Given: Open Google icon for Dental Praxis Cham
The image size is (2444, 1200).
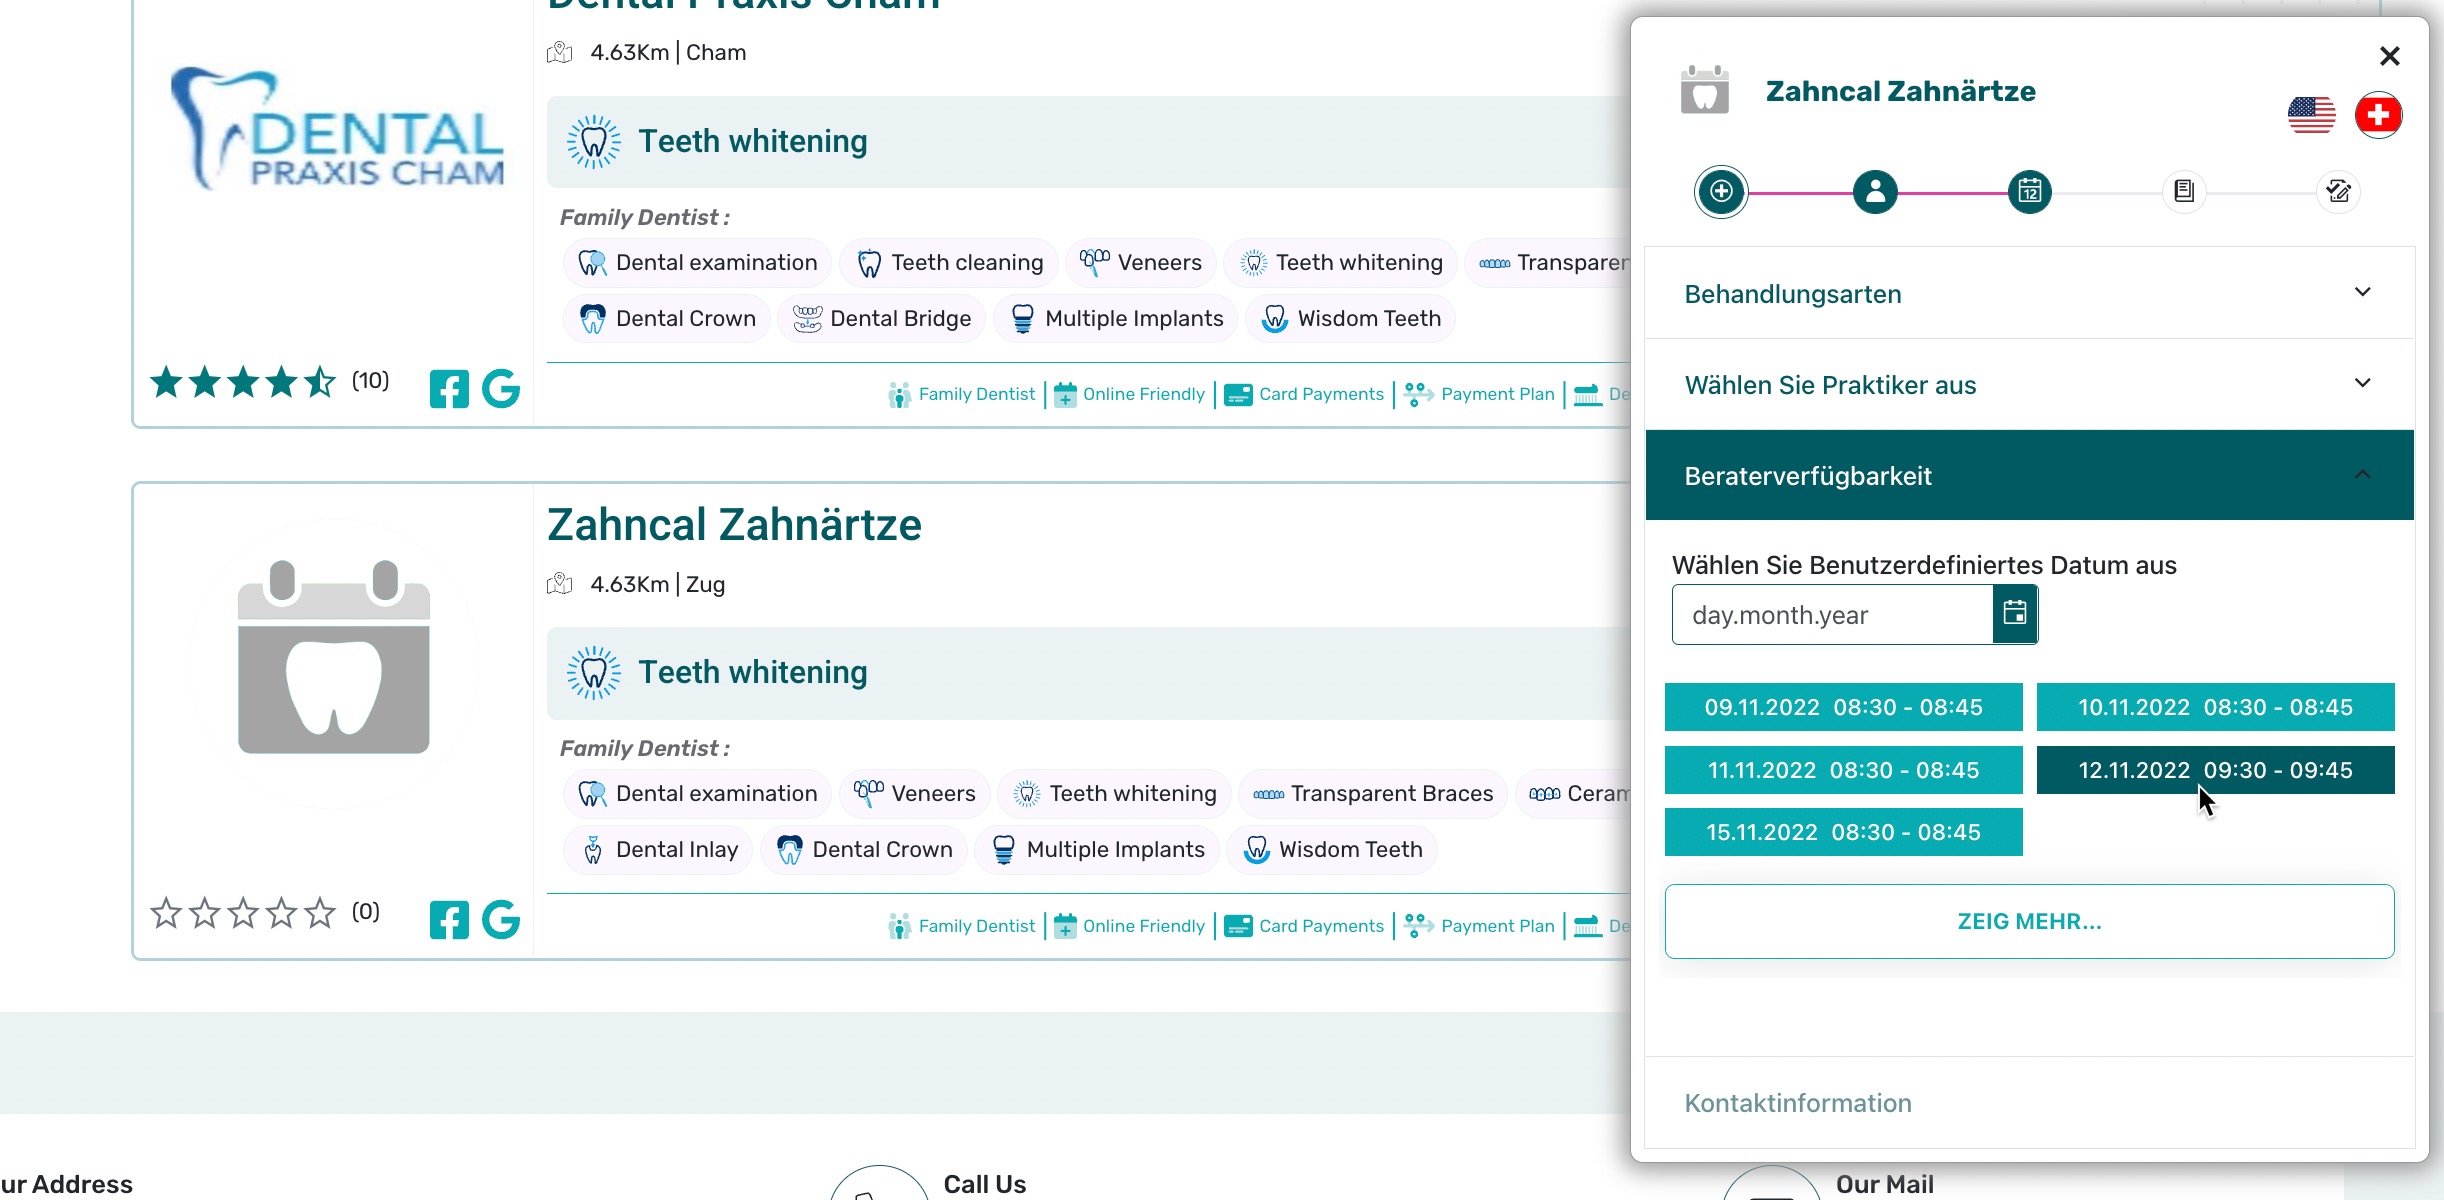Looking at the screenshot, I should pyautogui.click(x=501, y=389).
